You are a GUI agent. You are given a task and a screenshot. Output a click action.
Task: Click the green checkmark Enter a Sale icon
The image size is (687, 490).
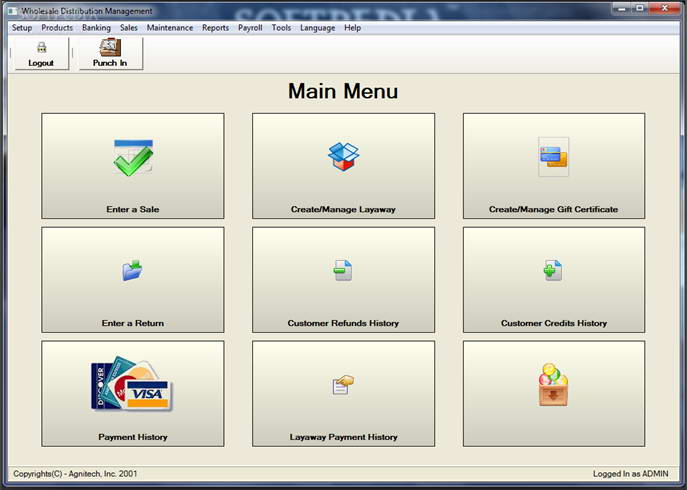pos(133,158)
